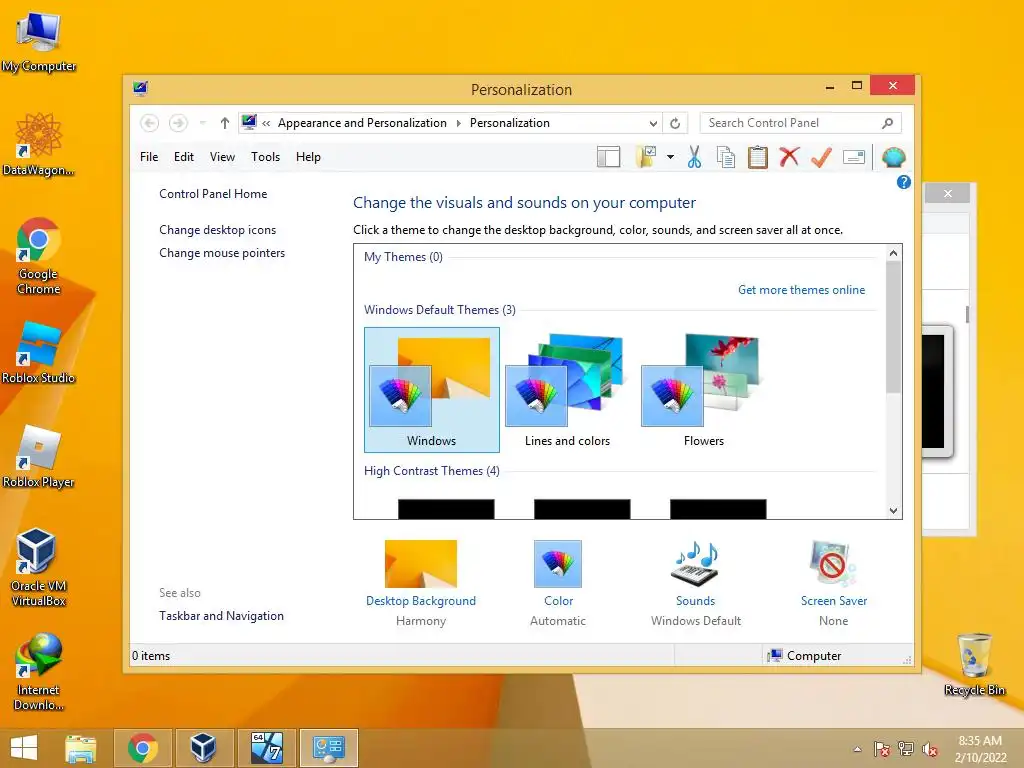Screen dimensions: 1024x768
Task: Go up one folder level
Action: (x=225, y=123)
